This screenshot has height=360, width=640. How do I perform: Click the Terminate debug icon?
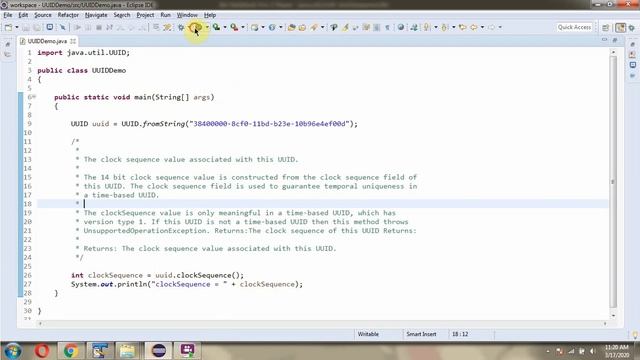pos(99,27)
